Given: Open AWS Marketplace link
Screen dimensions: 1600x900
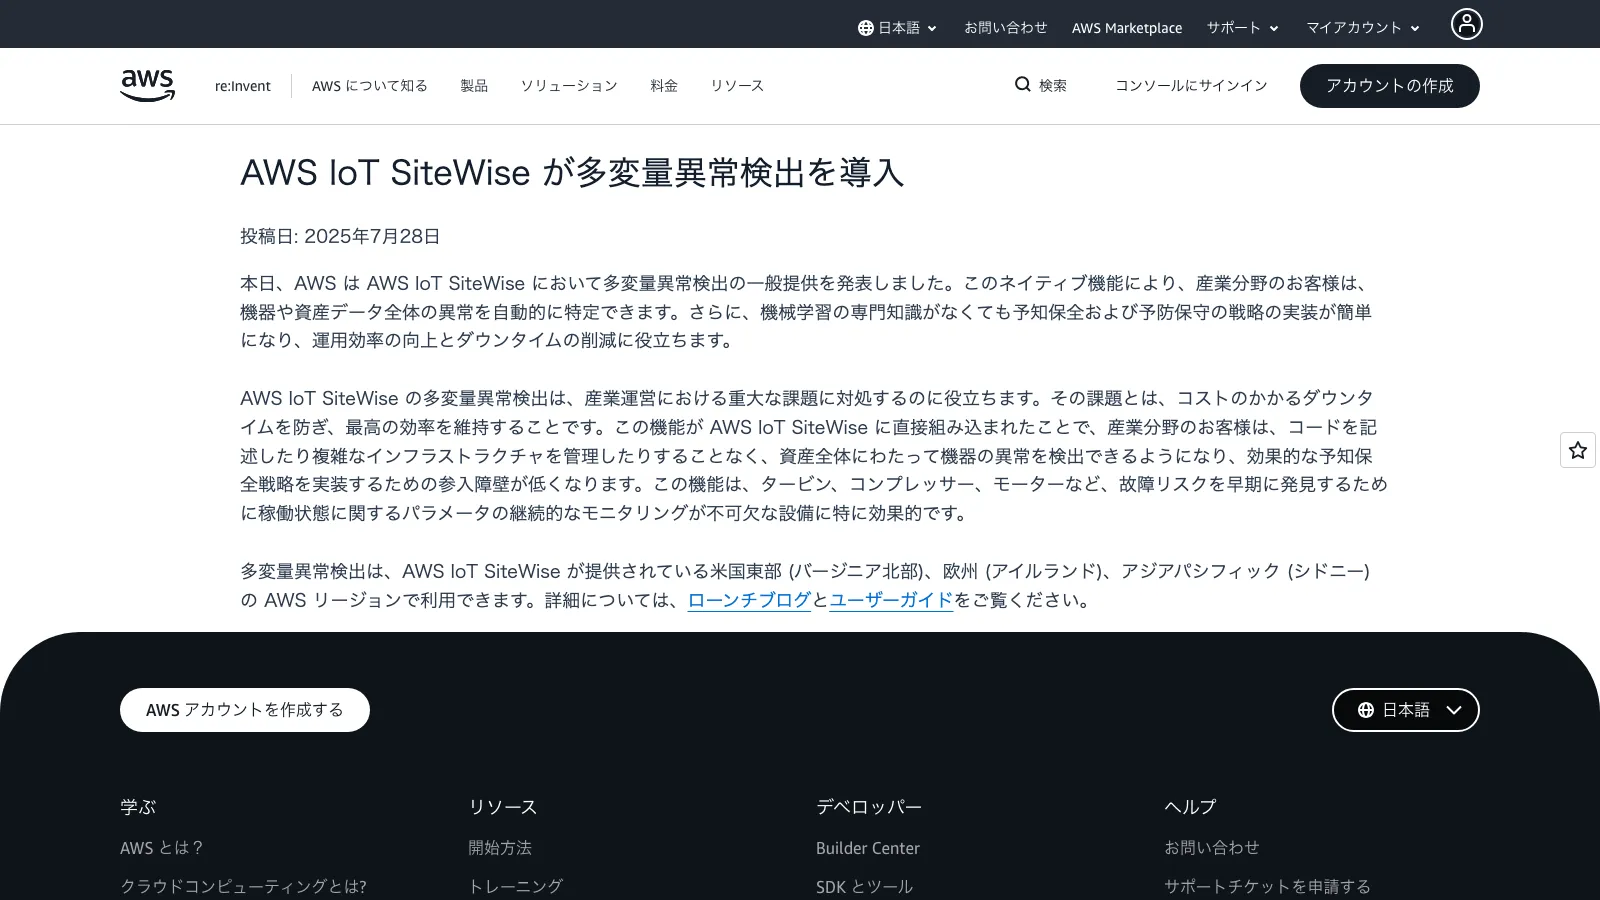Looking at the screenshot, I should click(1127, 28).
